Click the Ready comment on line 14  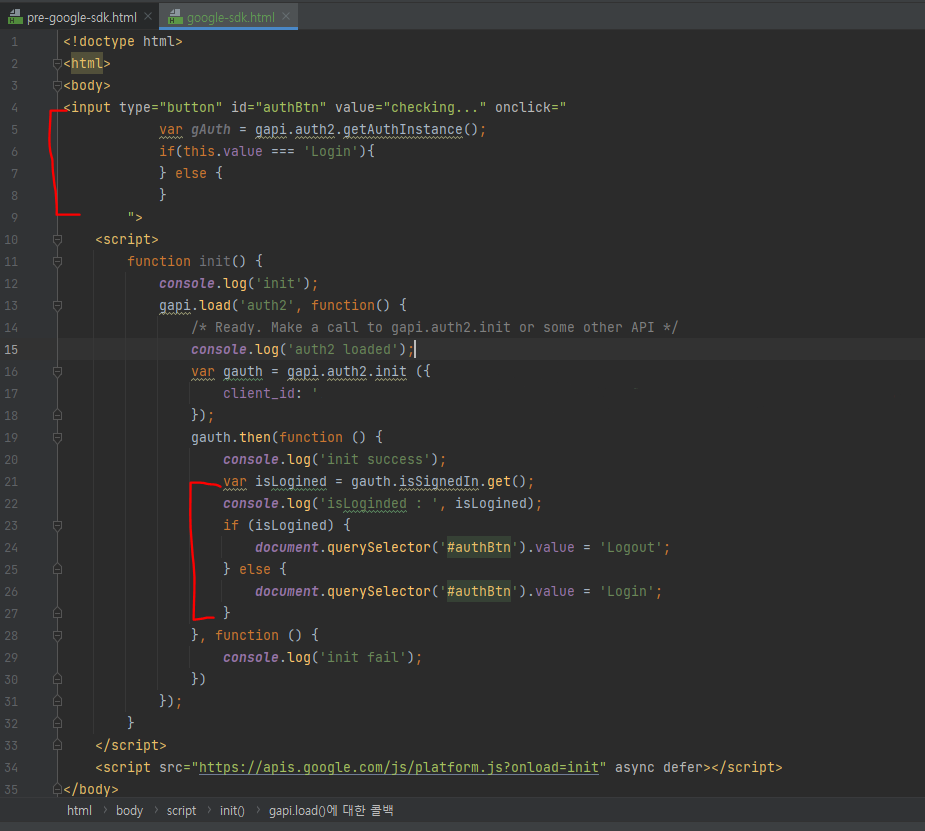(435, 327)
